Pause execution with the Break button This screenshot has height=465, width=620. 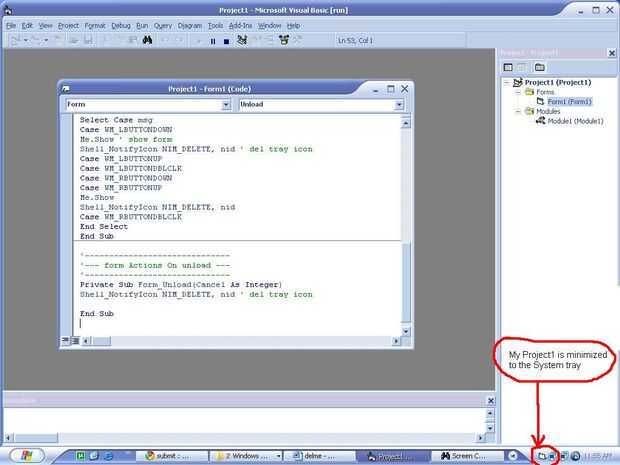213,41
